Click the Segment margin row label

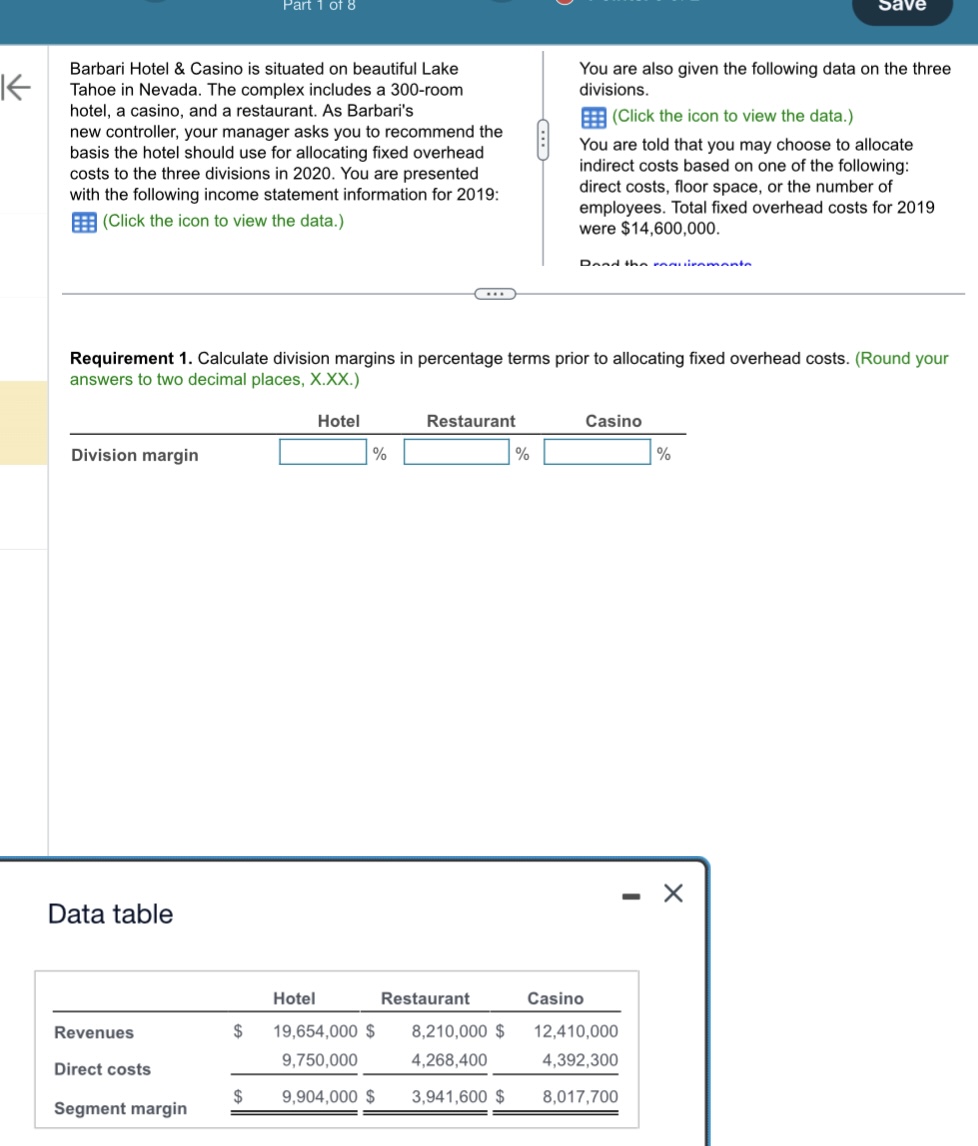click(x=121, y=1108)
